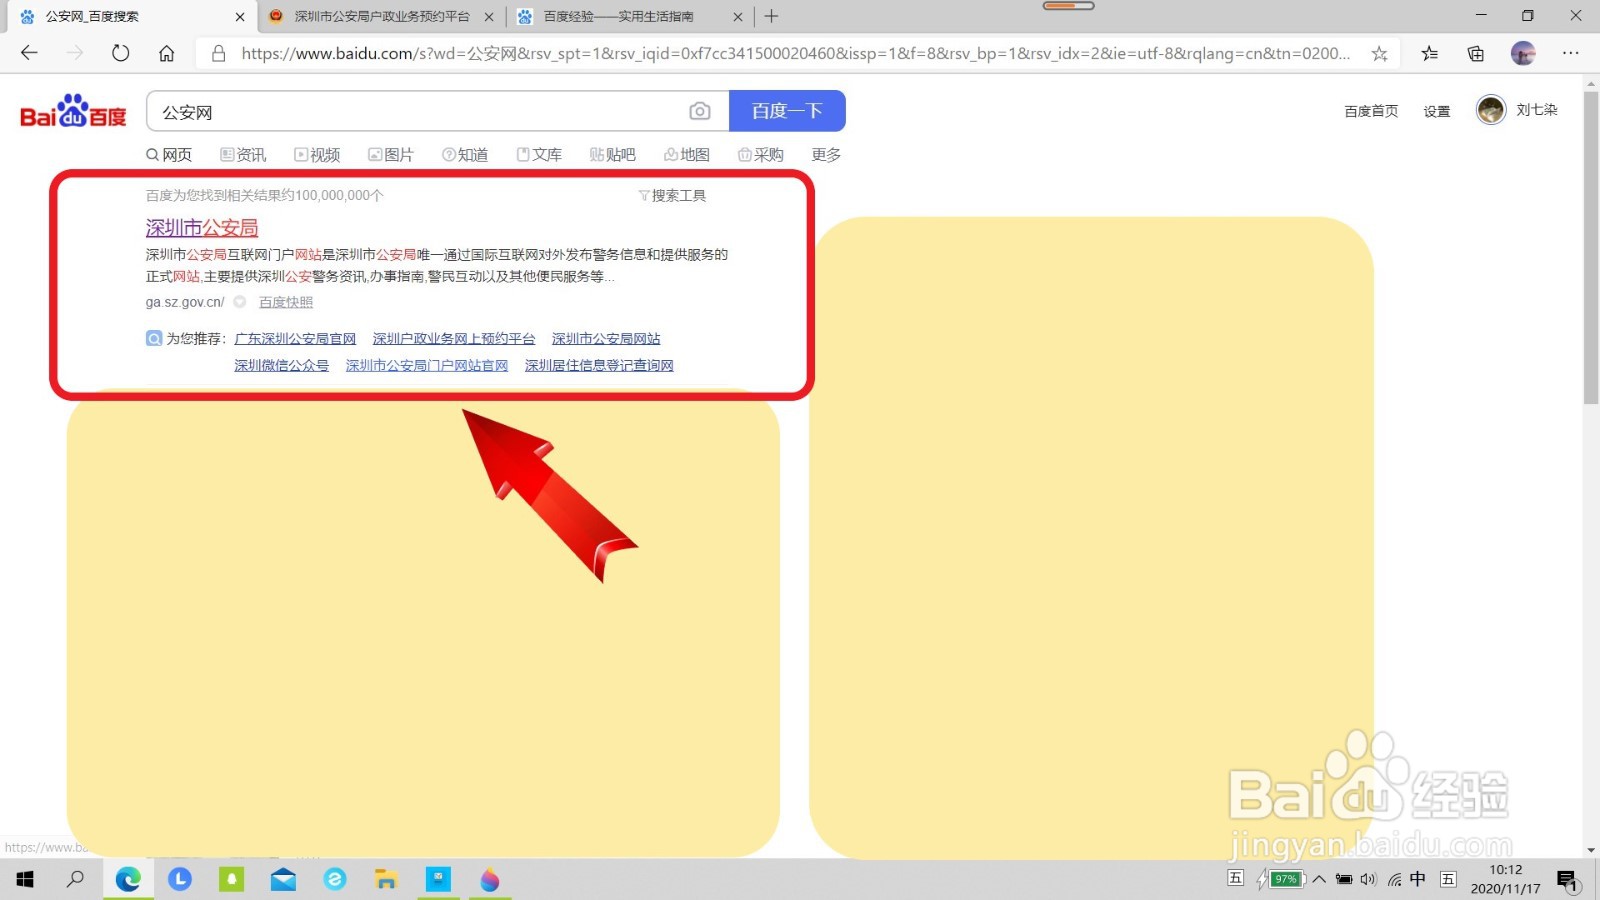Close the 深圳市公安局户政业务预约平台 tab
This screenshot has width=1600, height=900.
(x=489, y=16)
